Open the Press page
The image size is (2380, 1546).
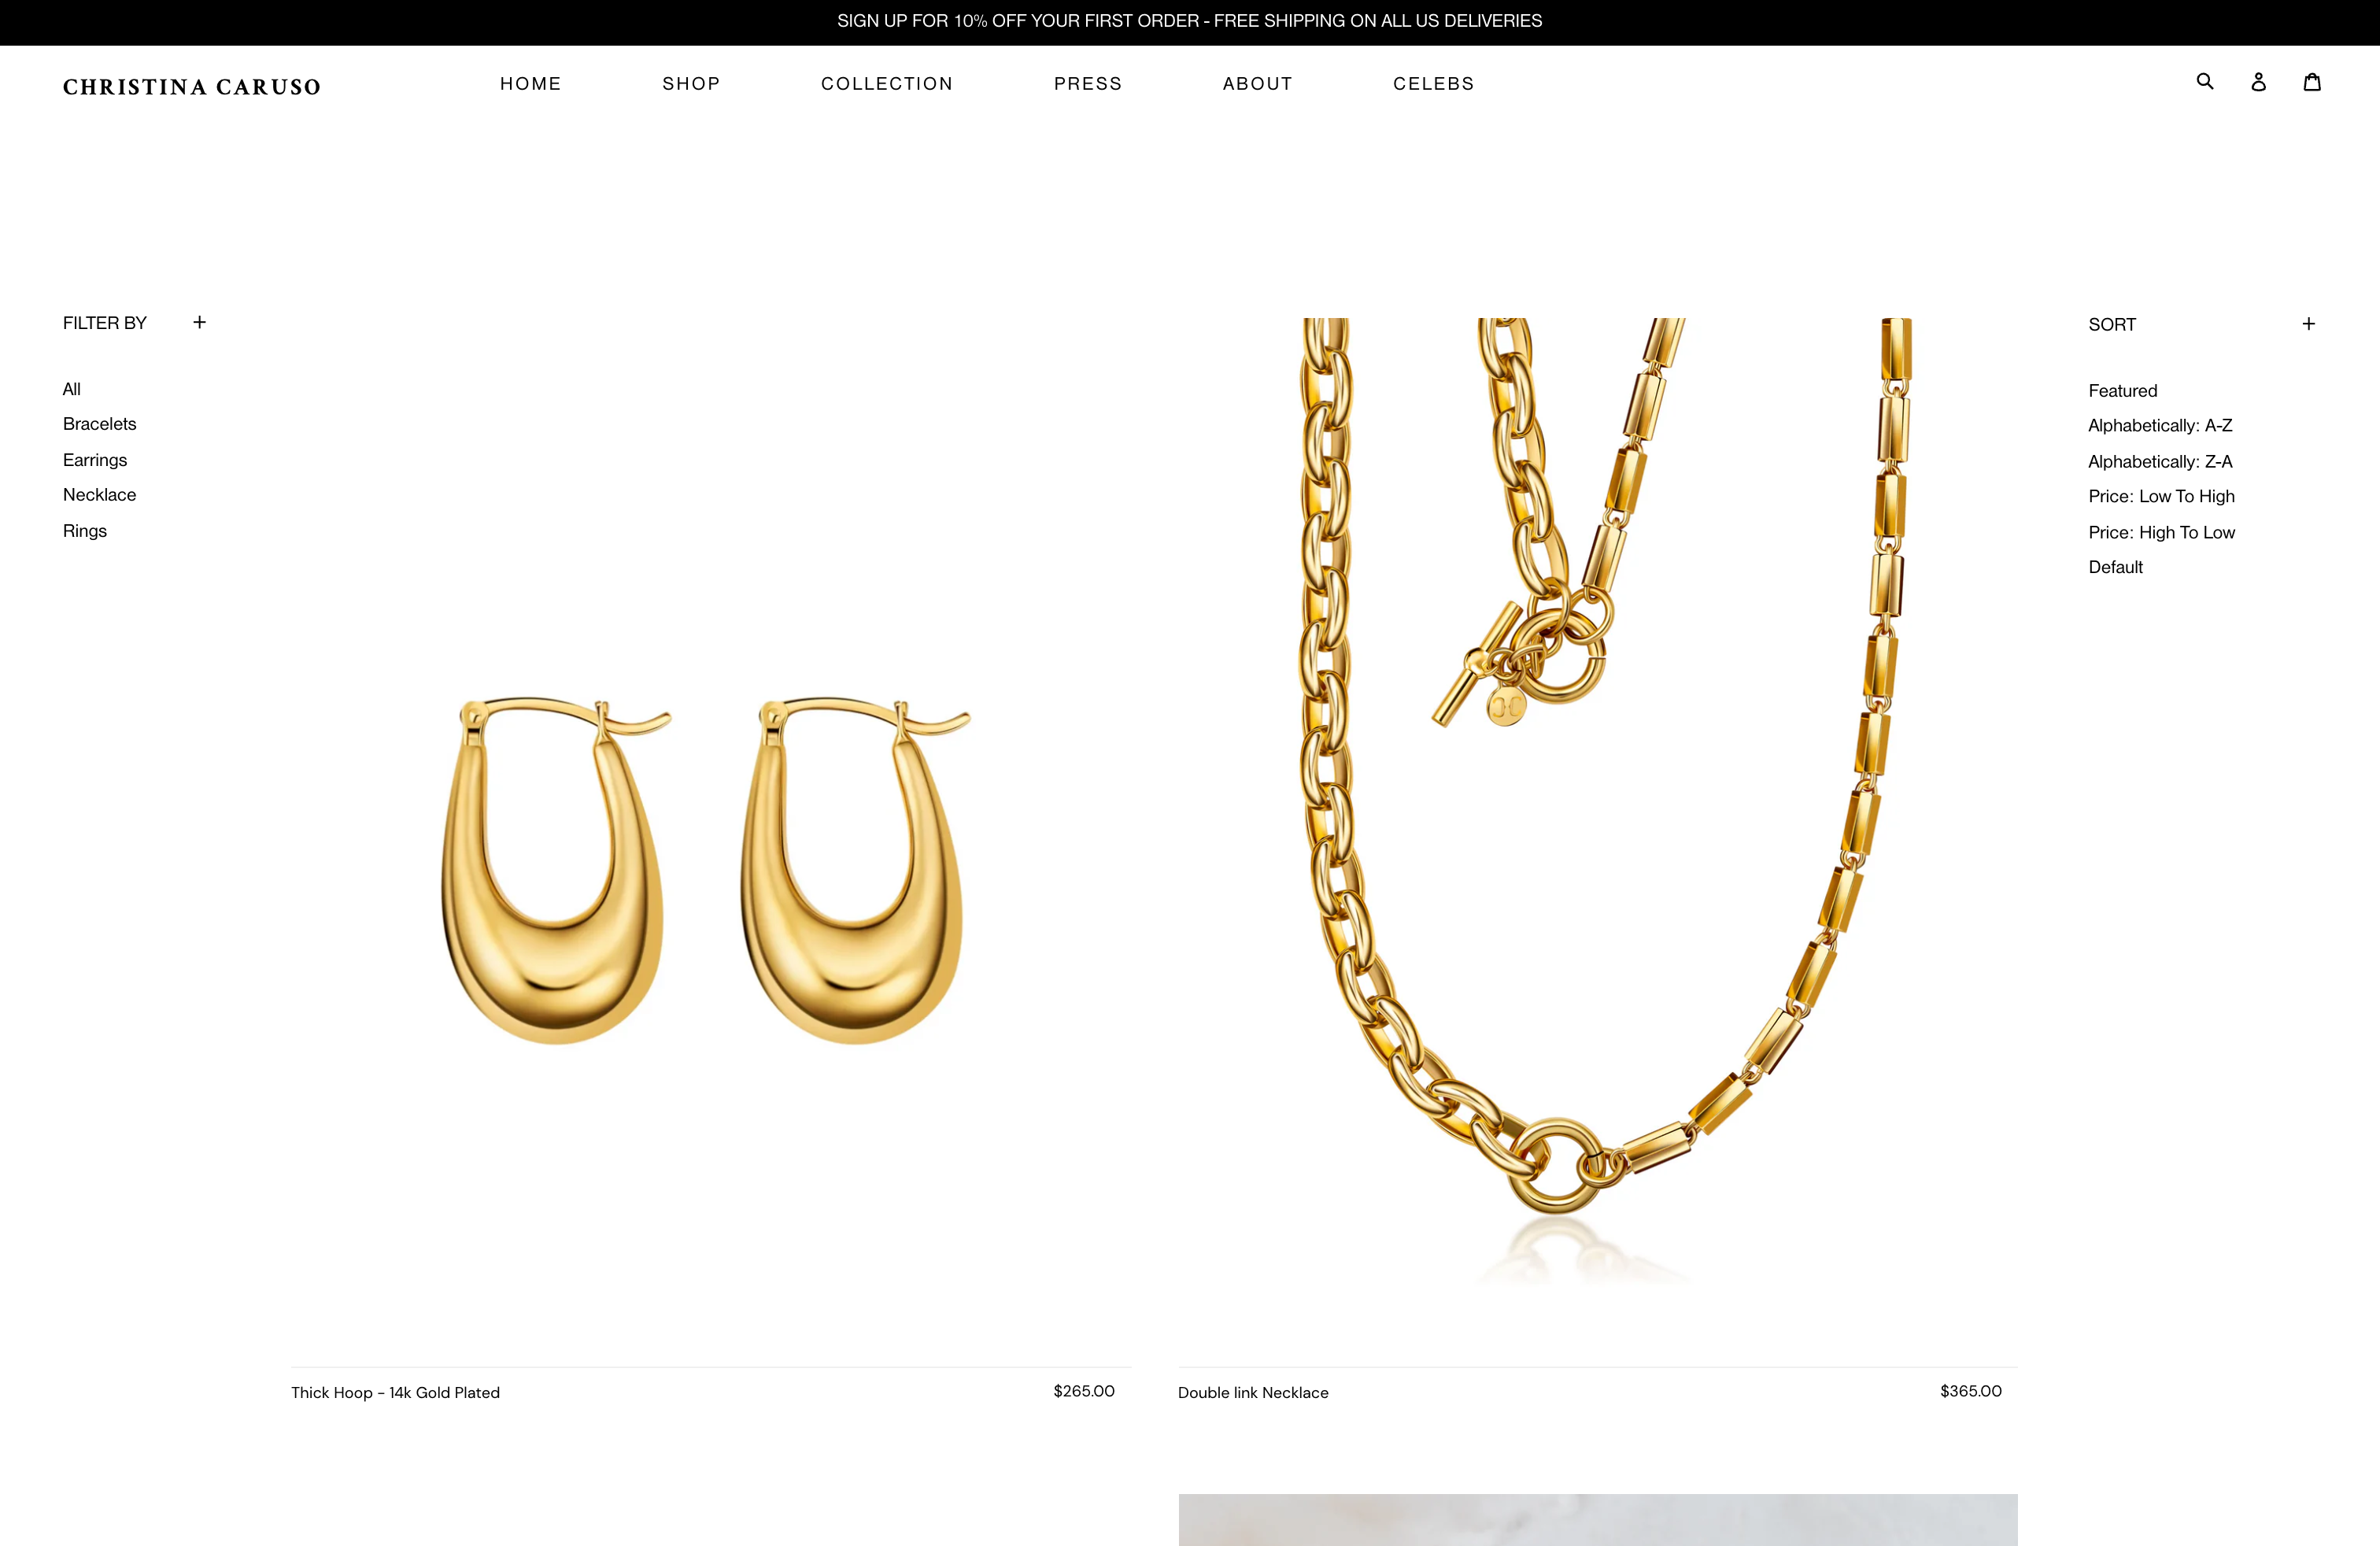[x=1088, y=84]
